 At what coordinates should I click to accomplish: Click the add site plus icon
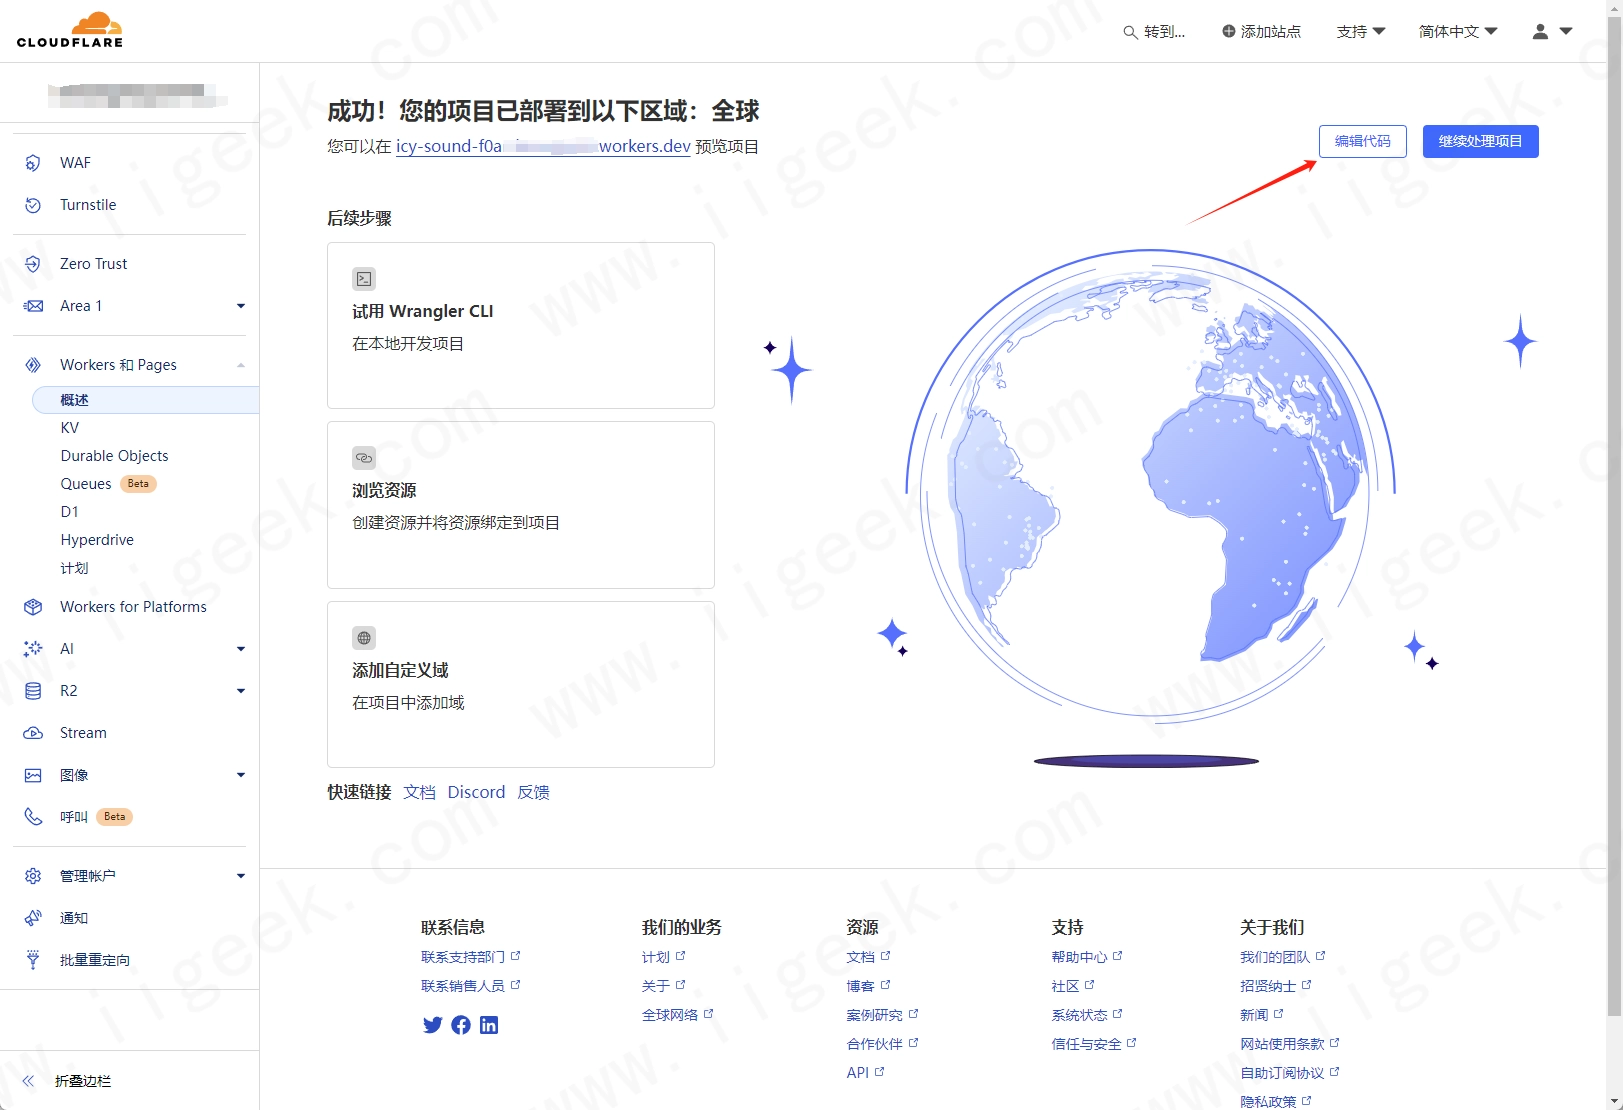[1229, 31]
